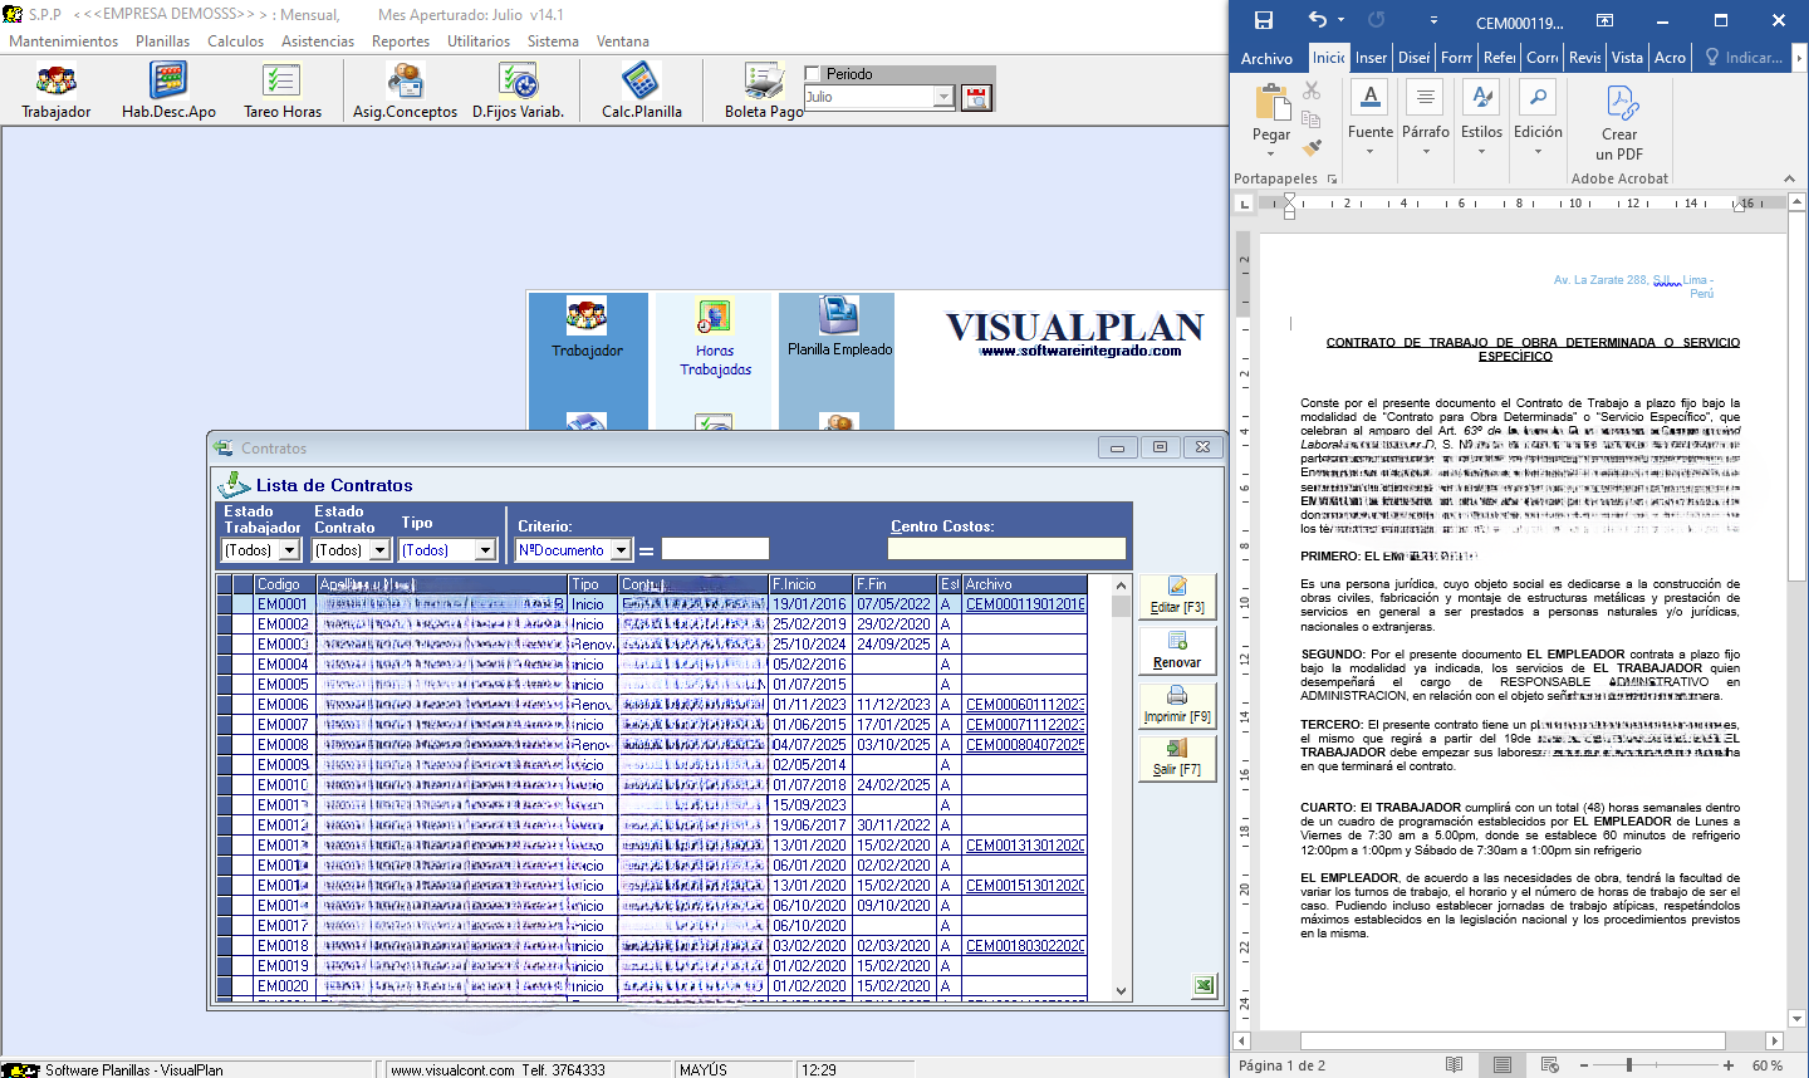Open D.Fijos Variab. toolbar icon
This screenshot has height=1079, width=1810.
tap(518, 90)
